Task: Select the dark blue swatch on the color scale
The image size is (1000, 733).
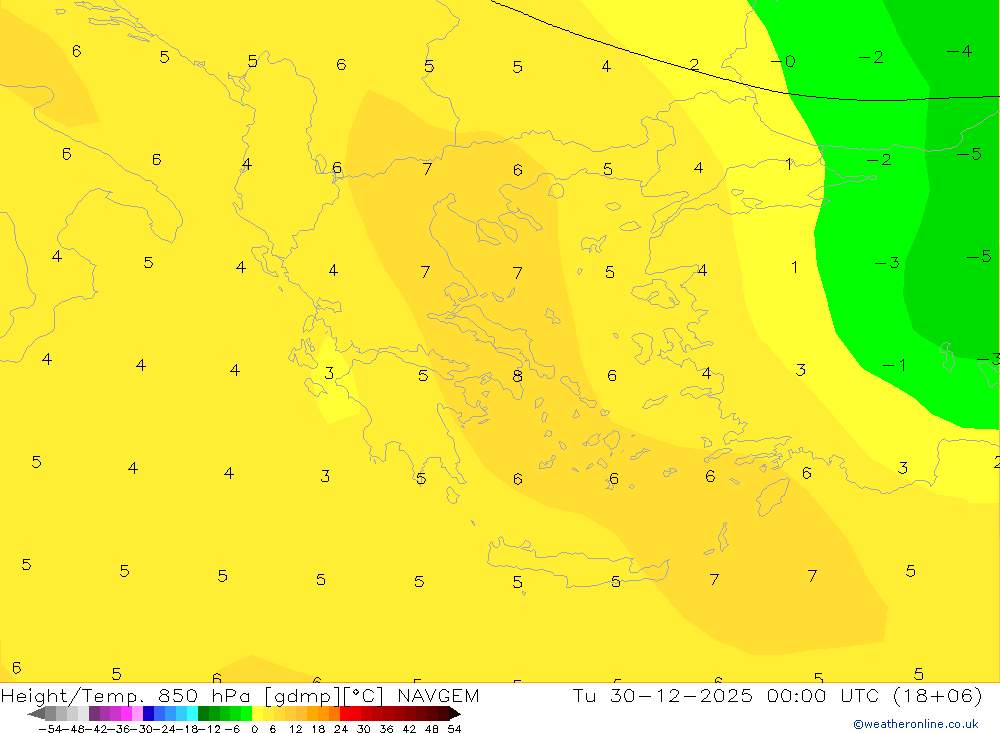Action: point(149,713)
